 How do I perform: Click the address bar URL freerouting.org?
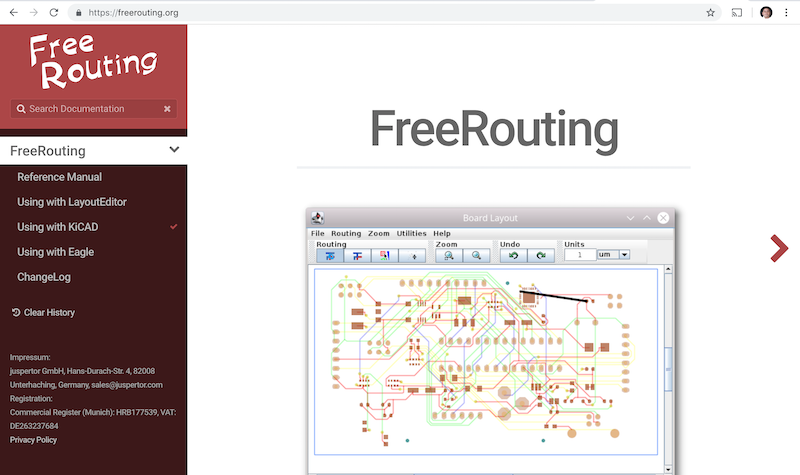[133, 13]
